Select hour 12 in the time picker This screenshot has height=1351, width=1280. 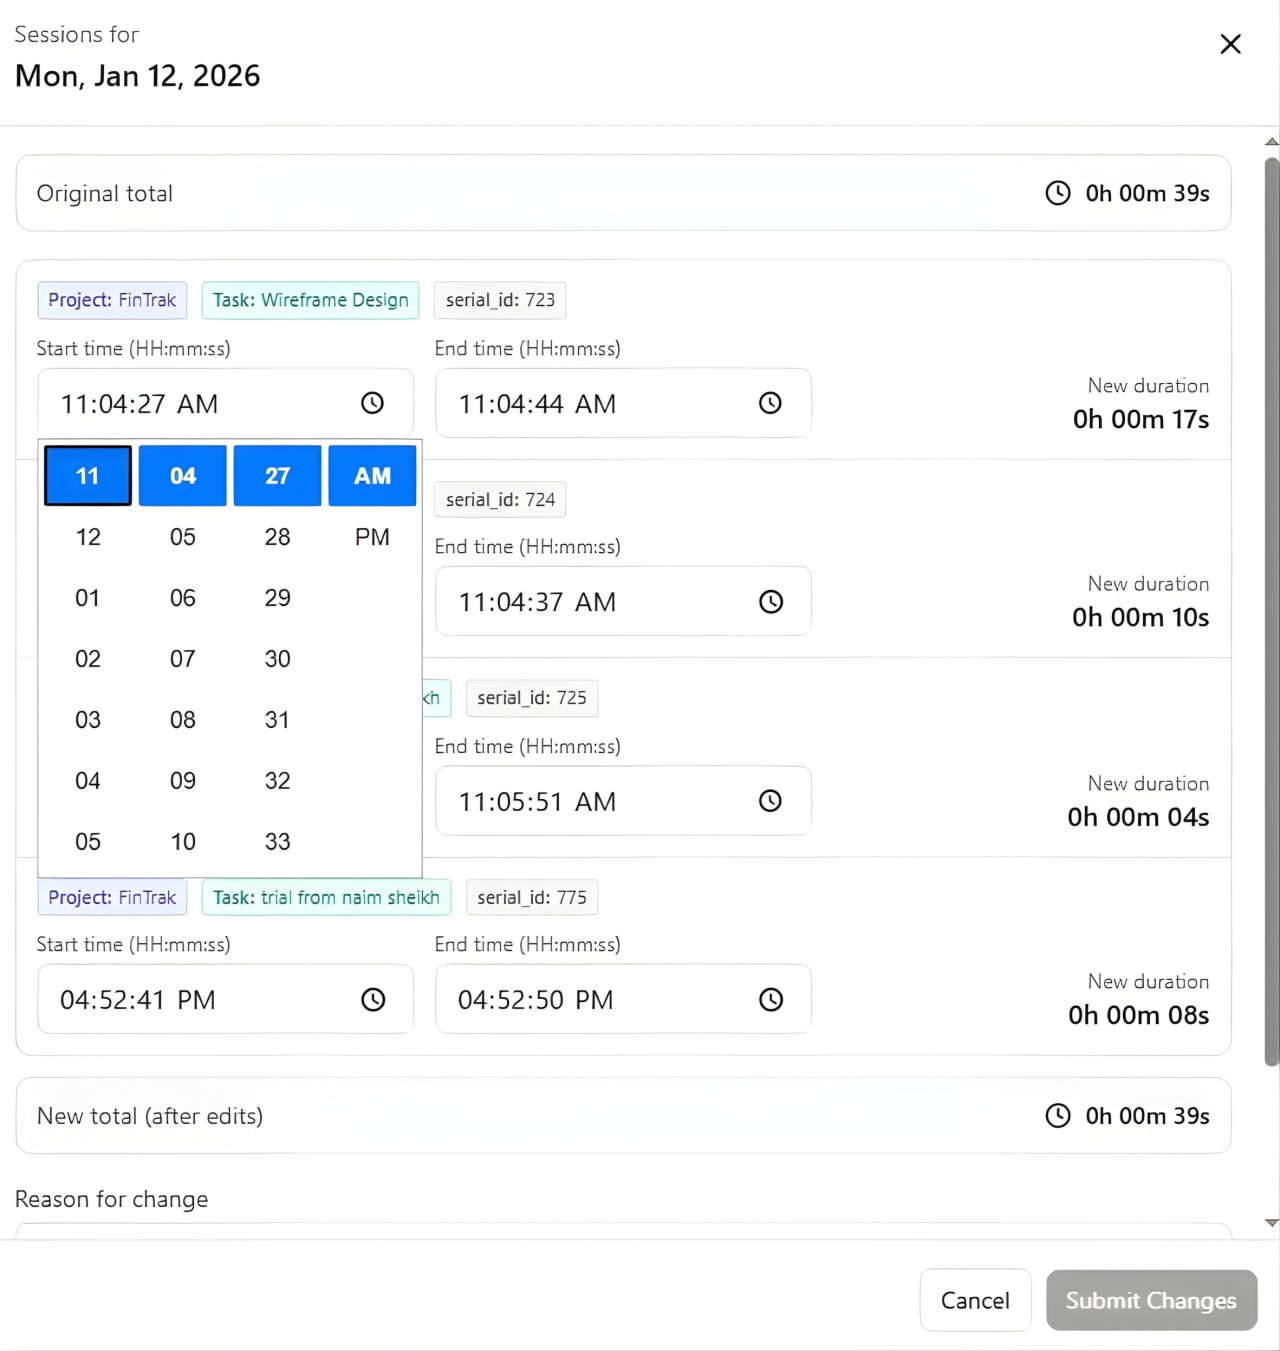pyautogui.click(x=87, y=537)
